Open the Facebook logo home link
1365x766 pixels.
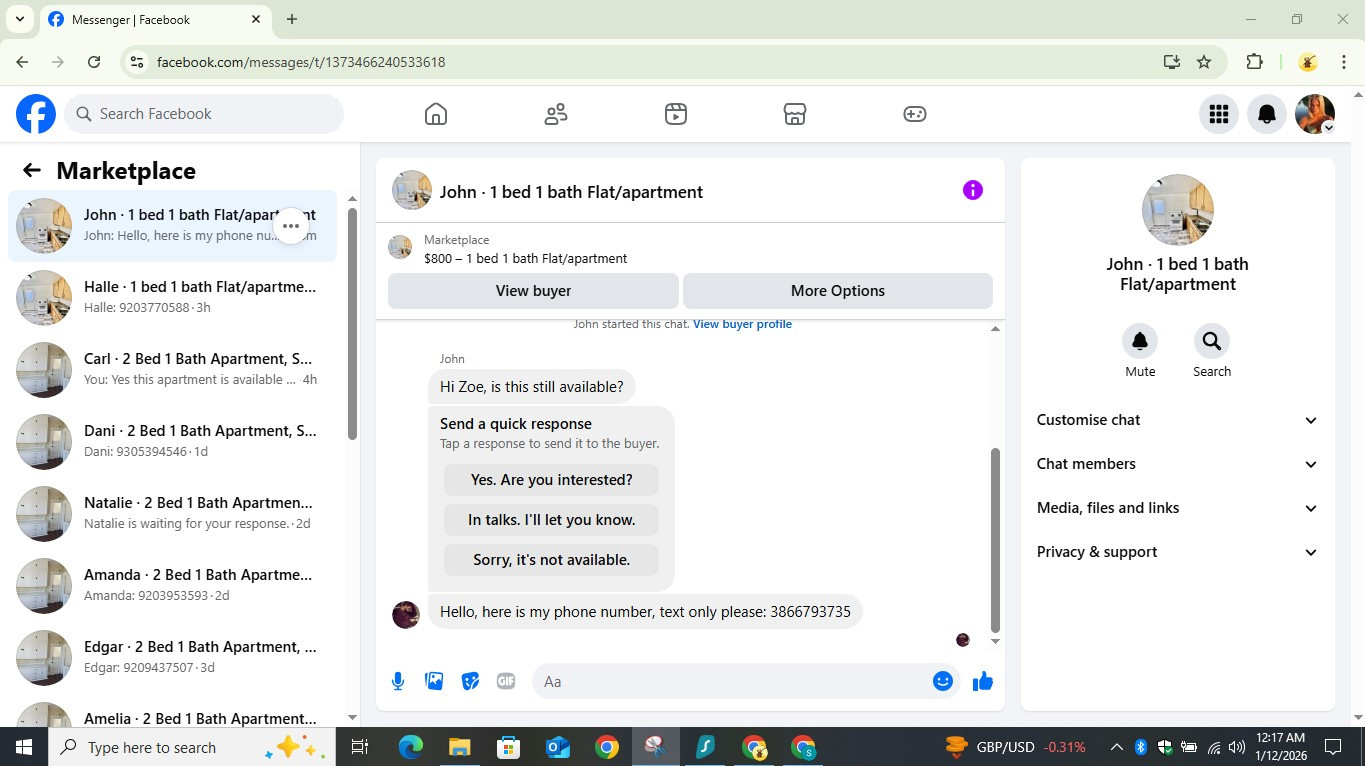coord(36,114)
